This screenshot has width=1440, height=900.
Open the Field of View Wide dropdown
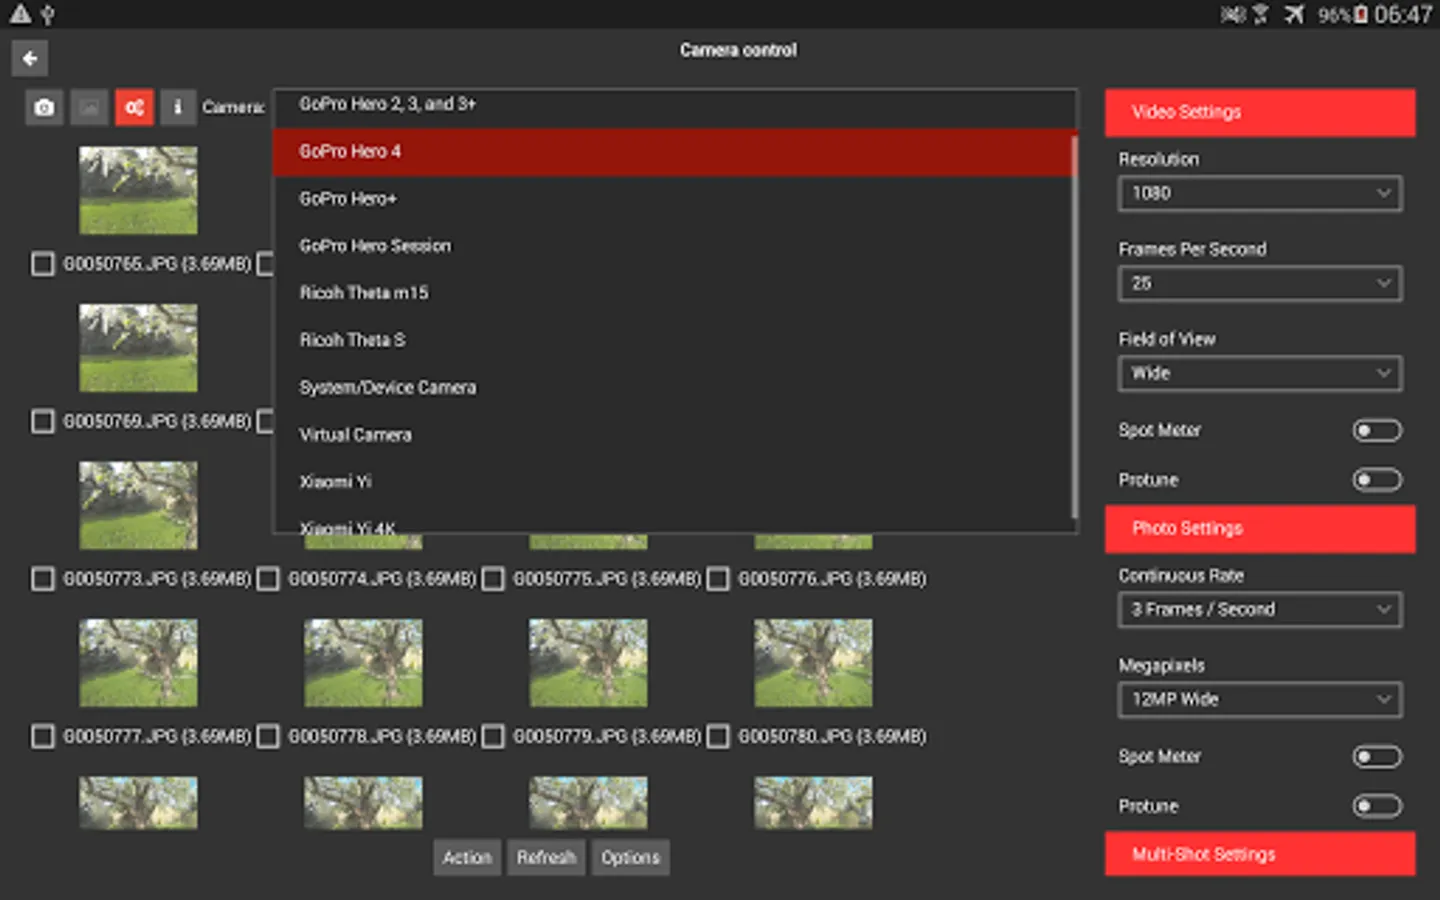coord(1260,373)
